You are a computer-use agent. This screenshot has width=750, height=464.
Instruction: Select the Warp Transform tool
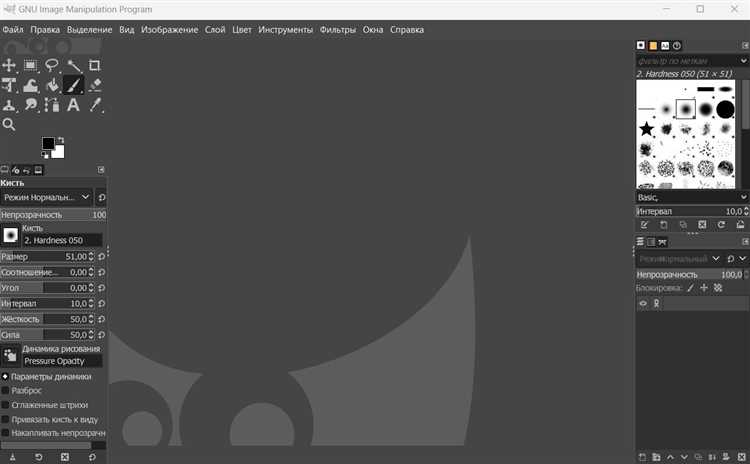tap(31, 85)
